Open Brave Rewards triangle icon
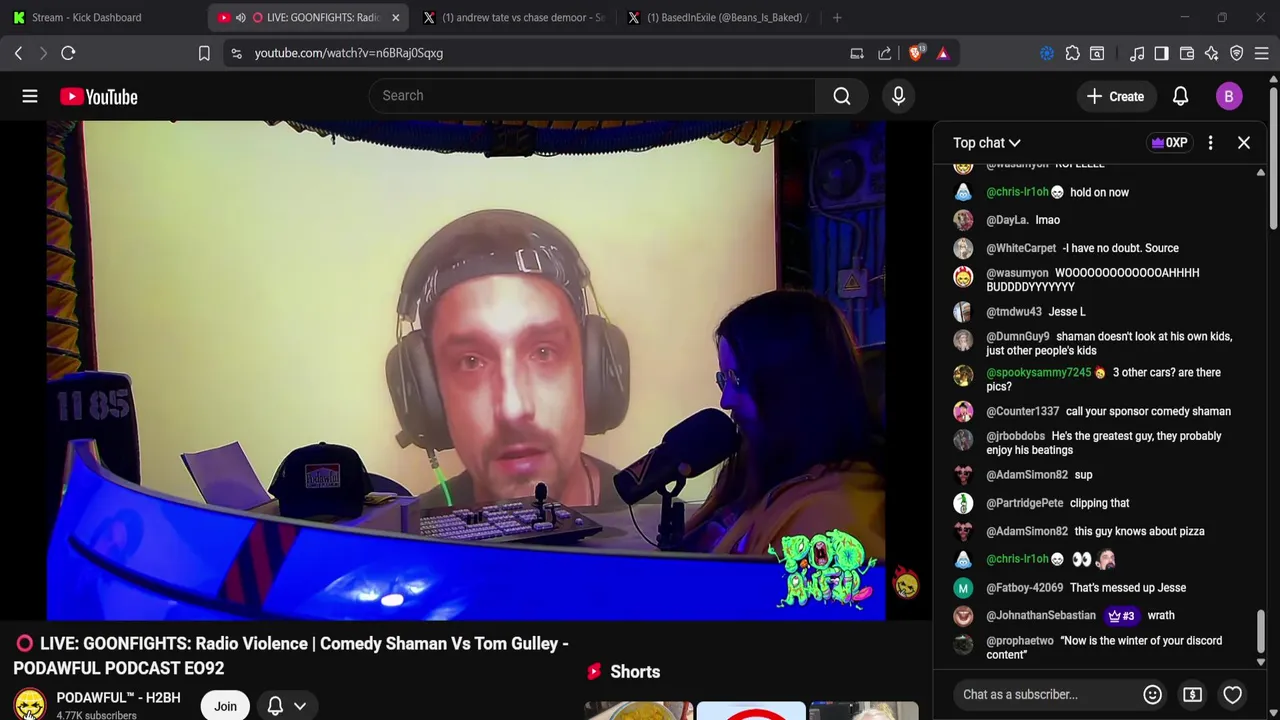The width and height of the screenshot is (1280, 720). 943,53
